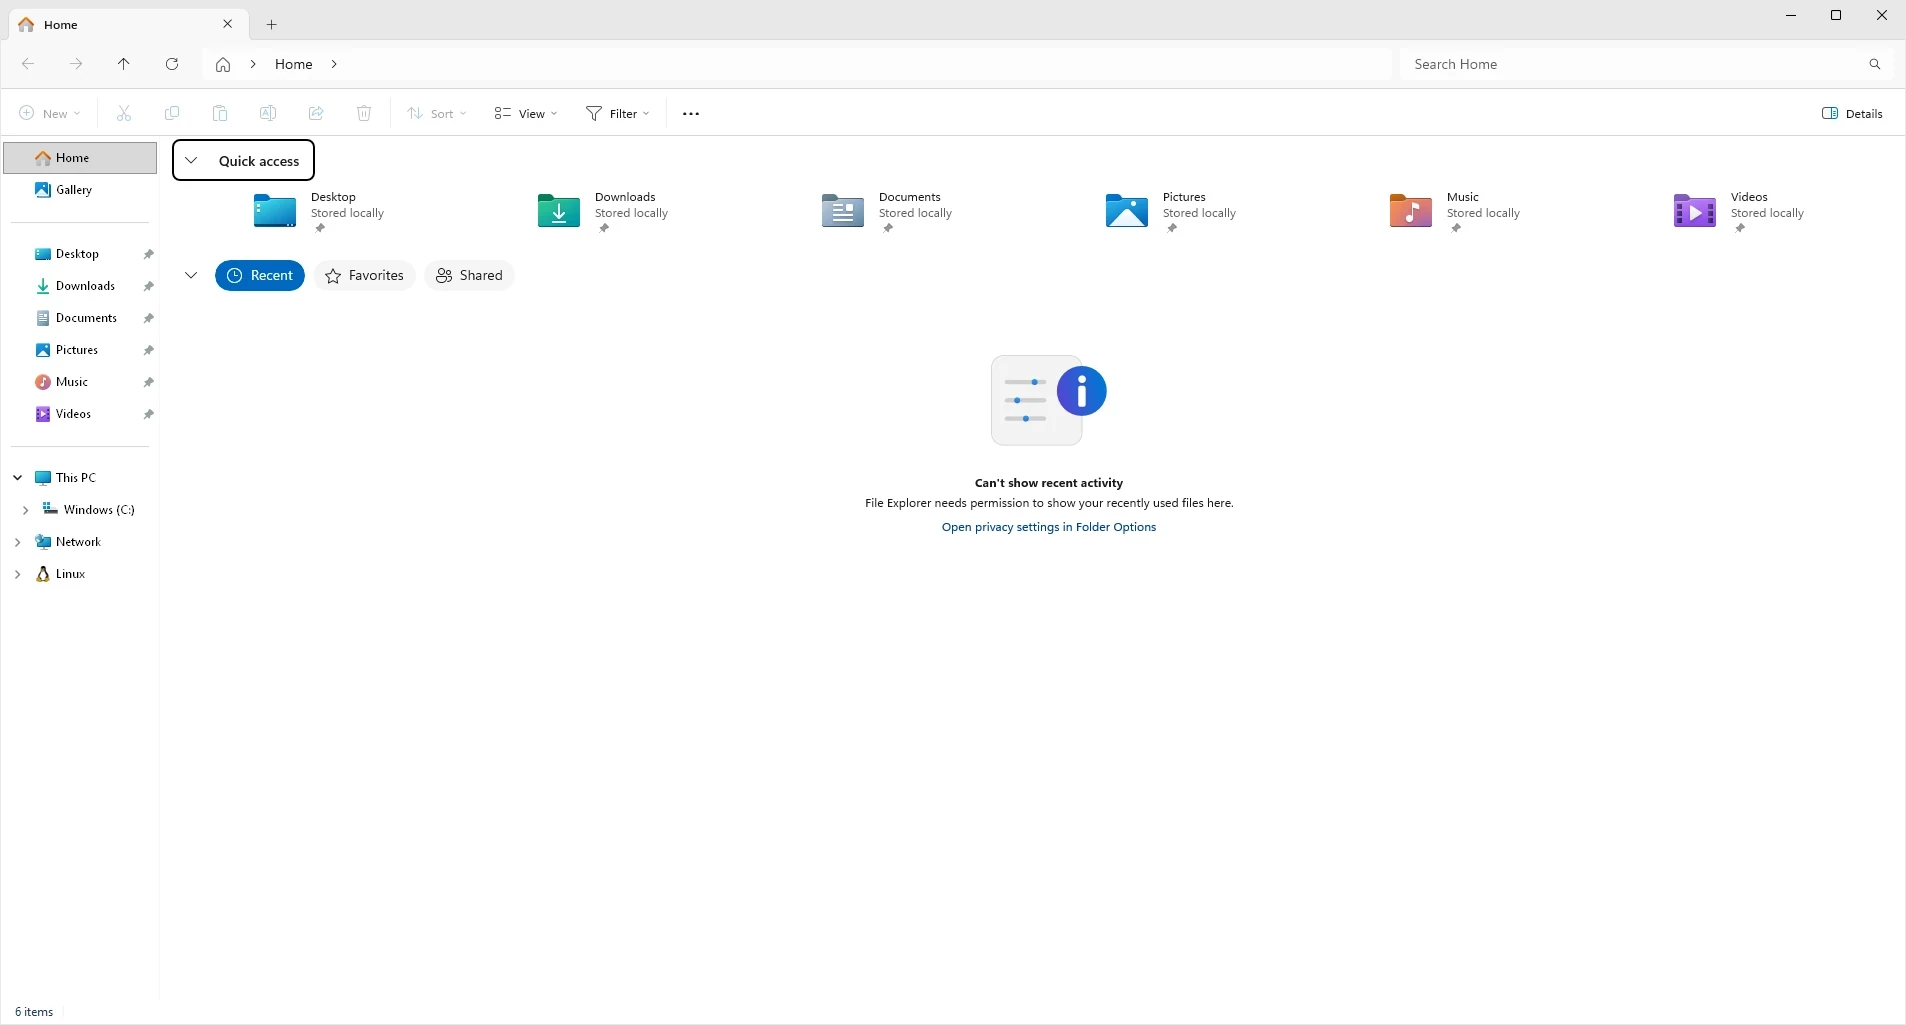The image size is (1906, 1025).
Task: Click the Share toolbar icon
Action: [316, 114]
